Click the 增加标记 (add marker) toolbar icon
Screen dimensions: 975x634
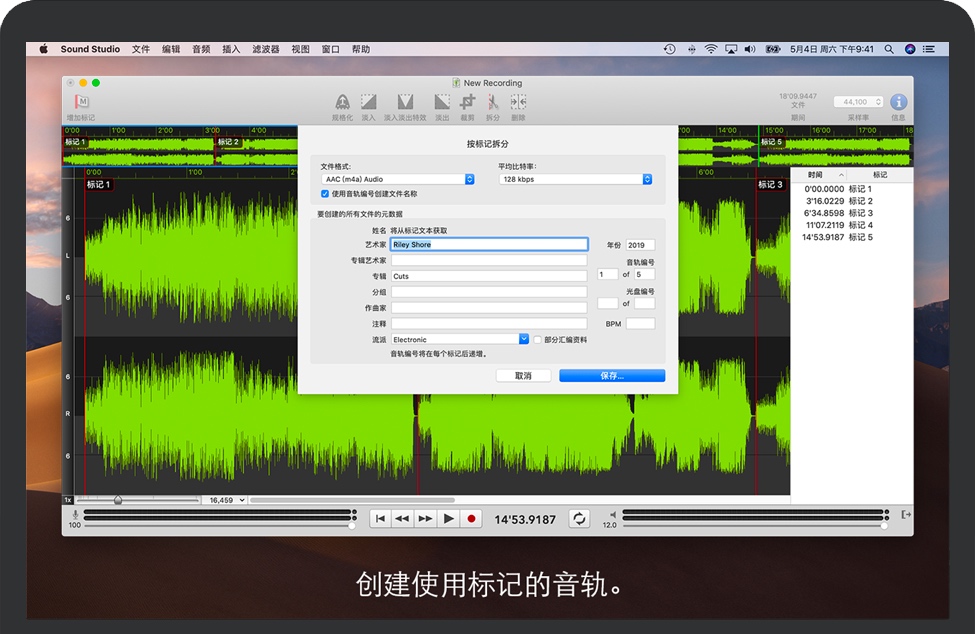pyautogui.click(x=82, y=102)
